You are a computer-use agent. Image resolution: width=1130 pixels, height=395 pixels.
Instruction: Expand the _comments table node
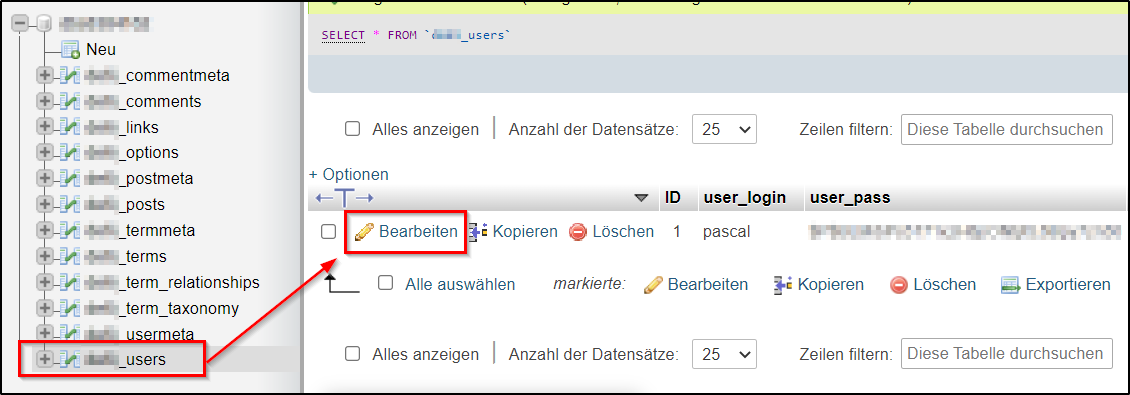click(x=45, y=102)
